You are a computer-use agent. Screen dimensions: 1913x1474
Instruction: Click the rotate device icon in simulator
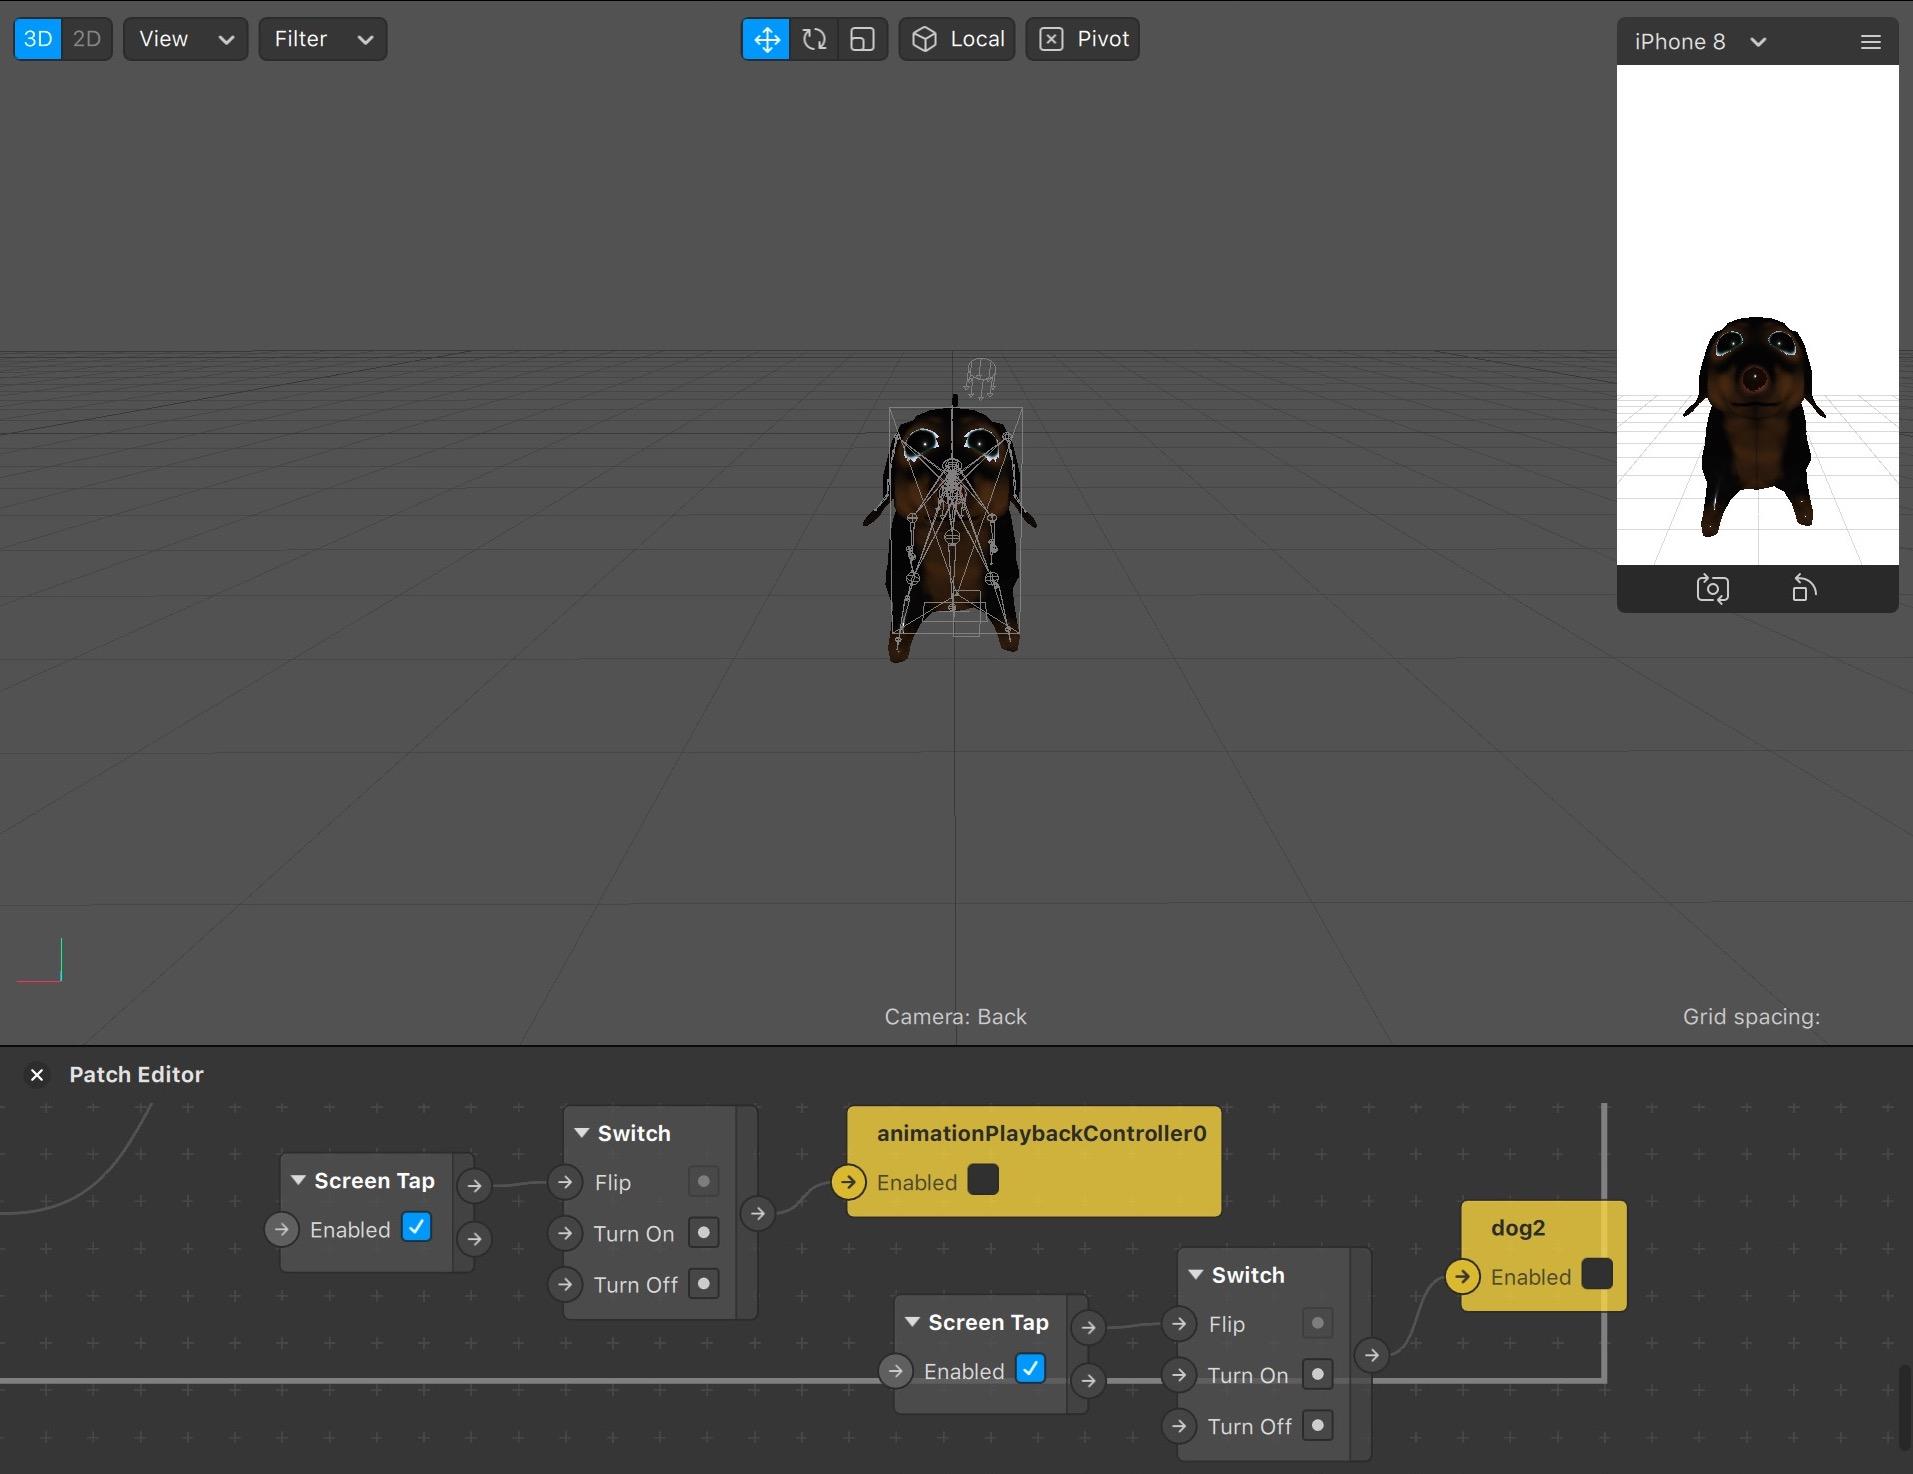(x=1804, y=589)
